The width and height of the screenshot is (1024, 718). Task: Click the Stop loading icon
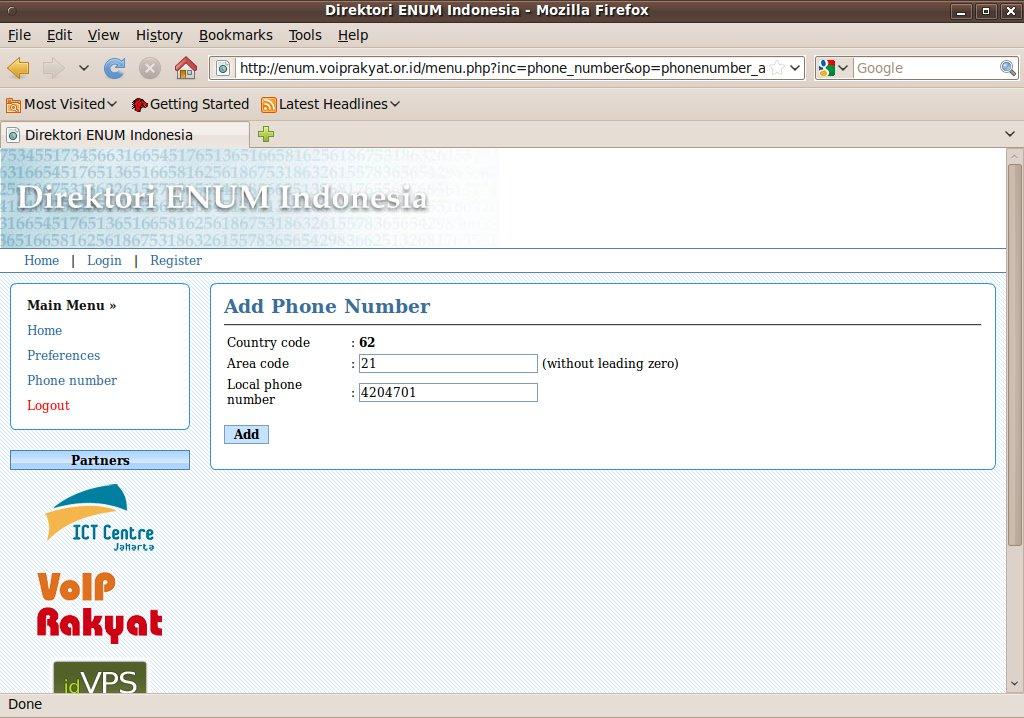(150, 68)
